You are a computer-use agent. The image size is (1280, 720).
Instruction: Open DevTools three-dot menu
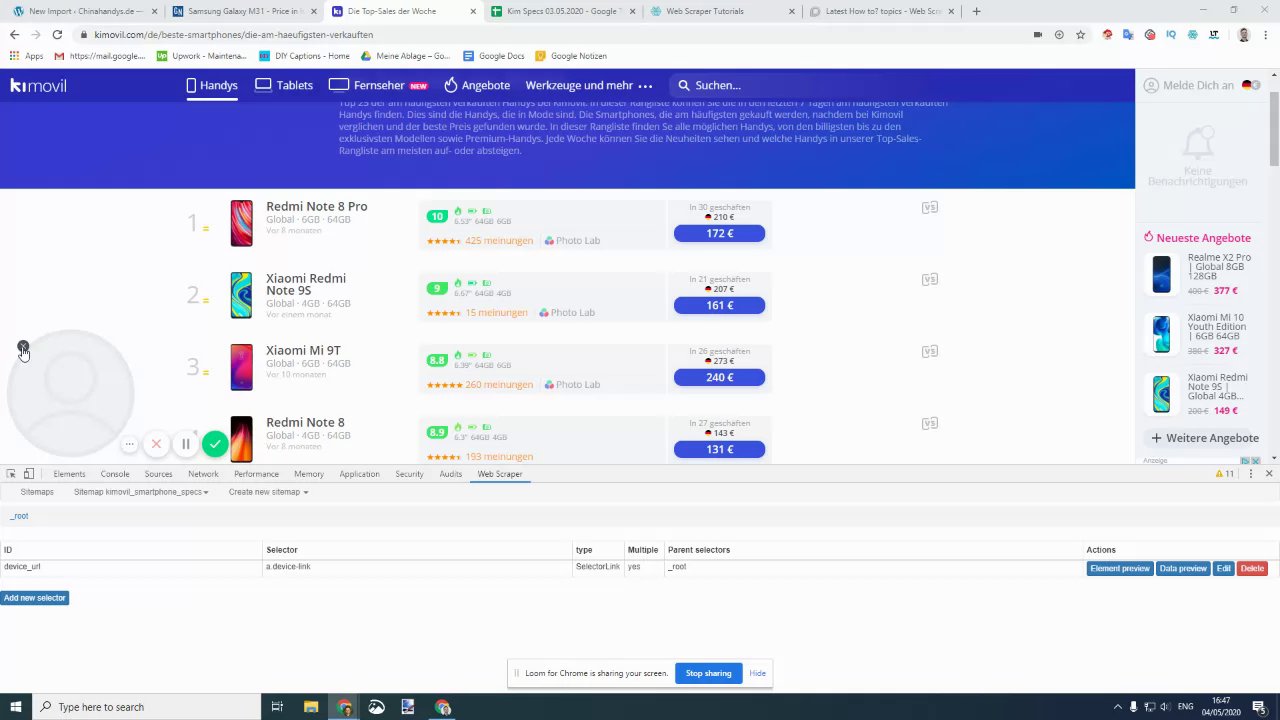1250,474
